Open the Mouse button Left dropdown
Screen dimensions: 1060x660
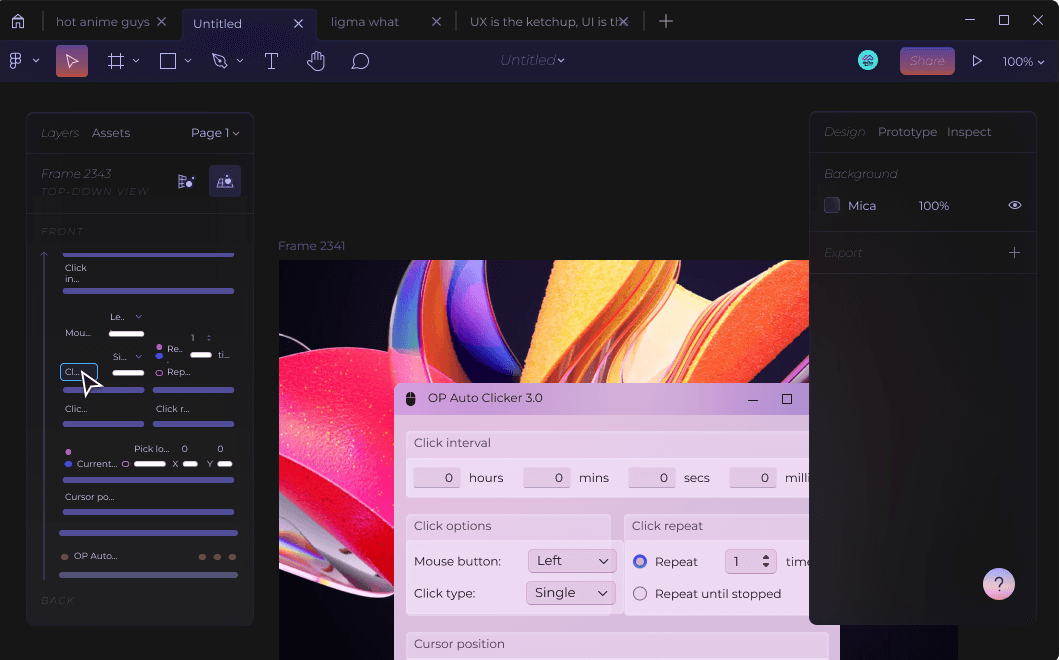pos(572,561)
